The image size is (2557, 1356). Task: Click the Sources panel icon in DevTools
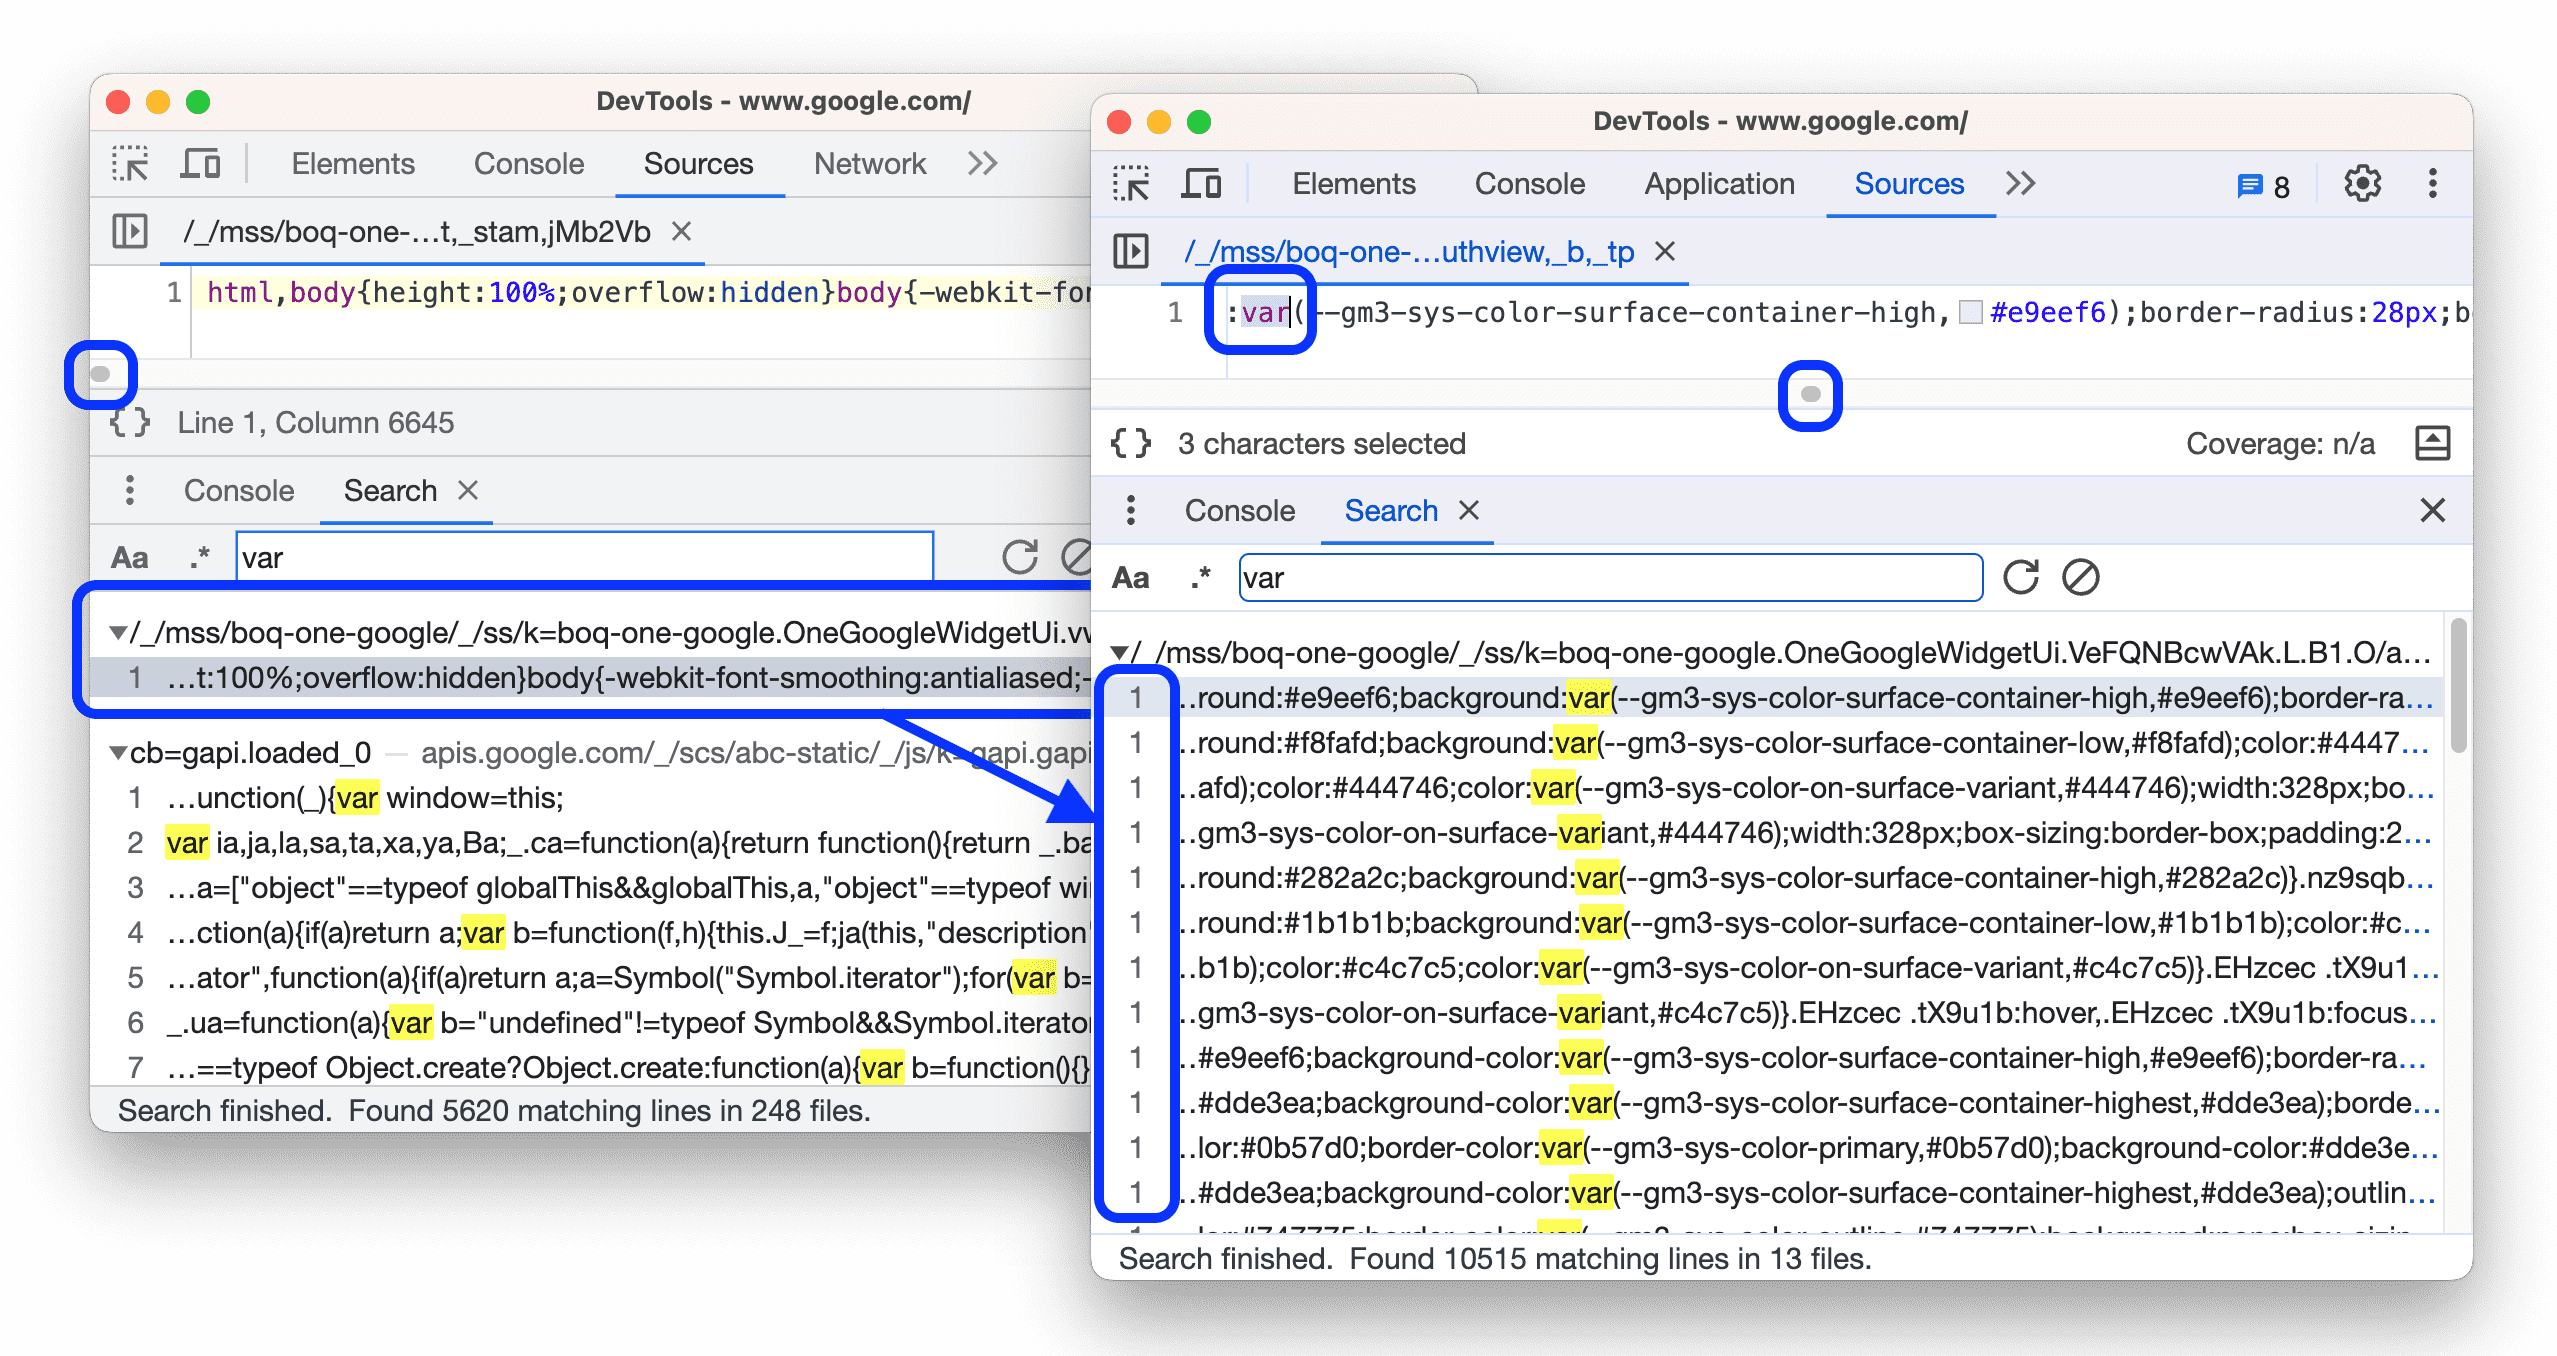pos(1906,183)
